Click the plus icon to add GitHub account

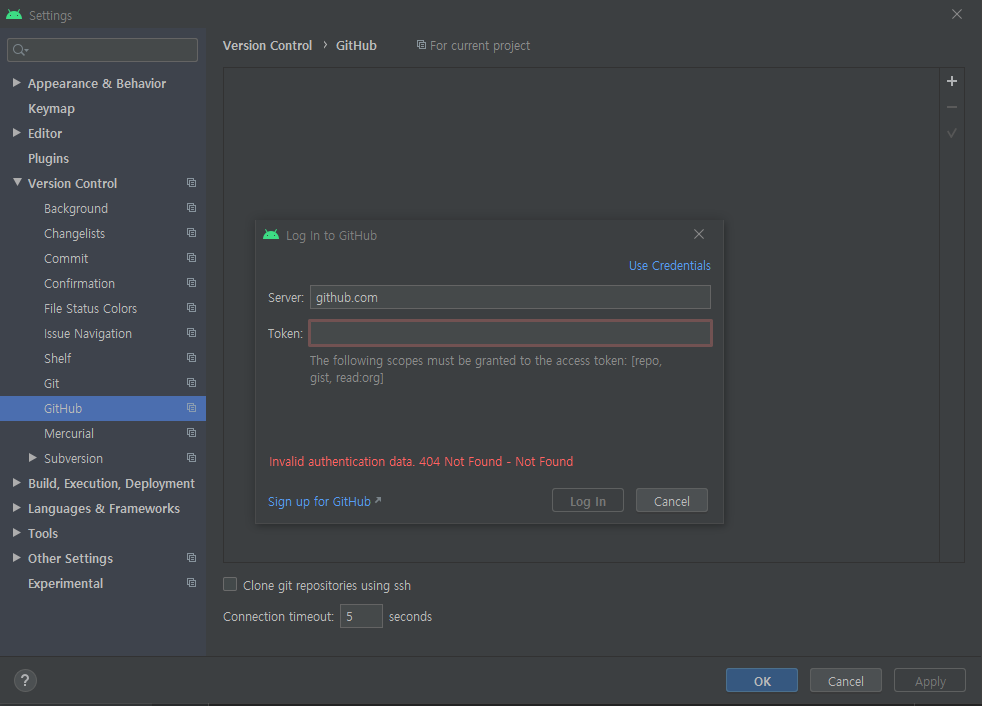[952, 81]
